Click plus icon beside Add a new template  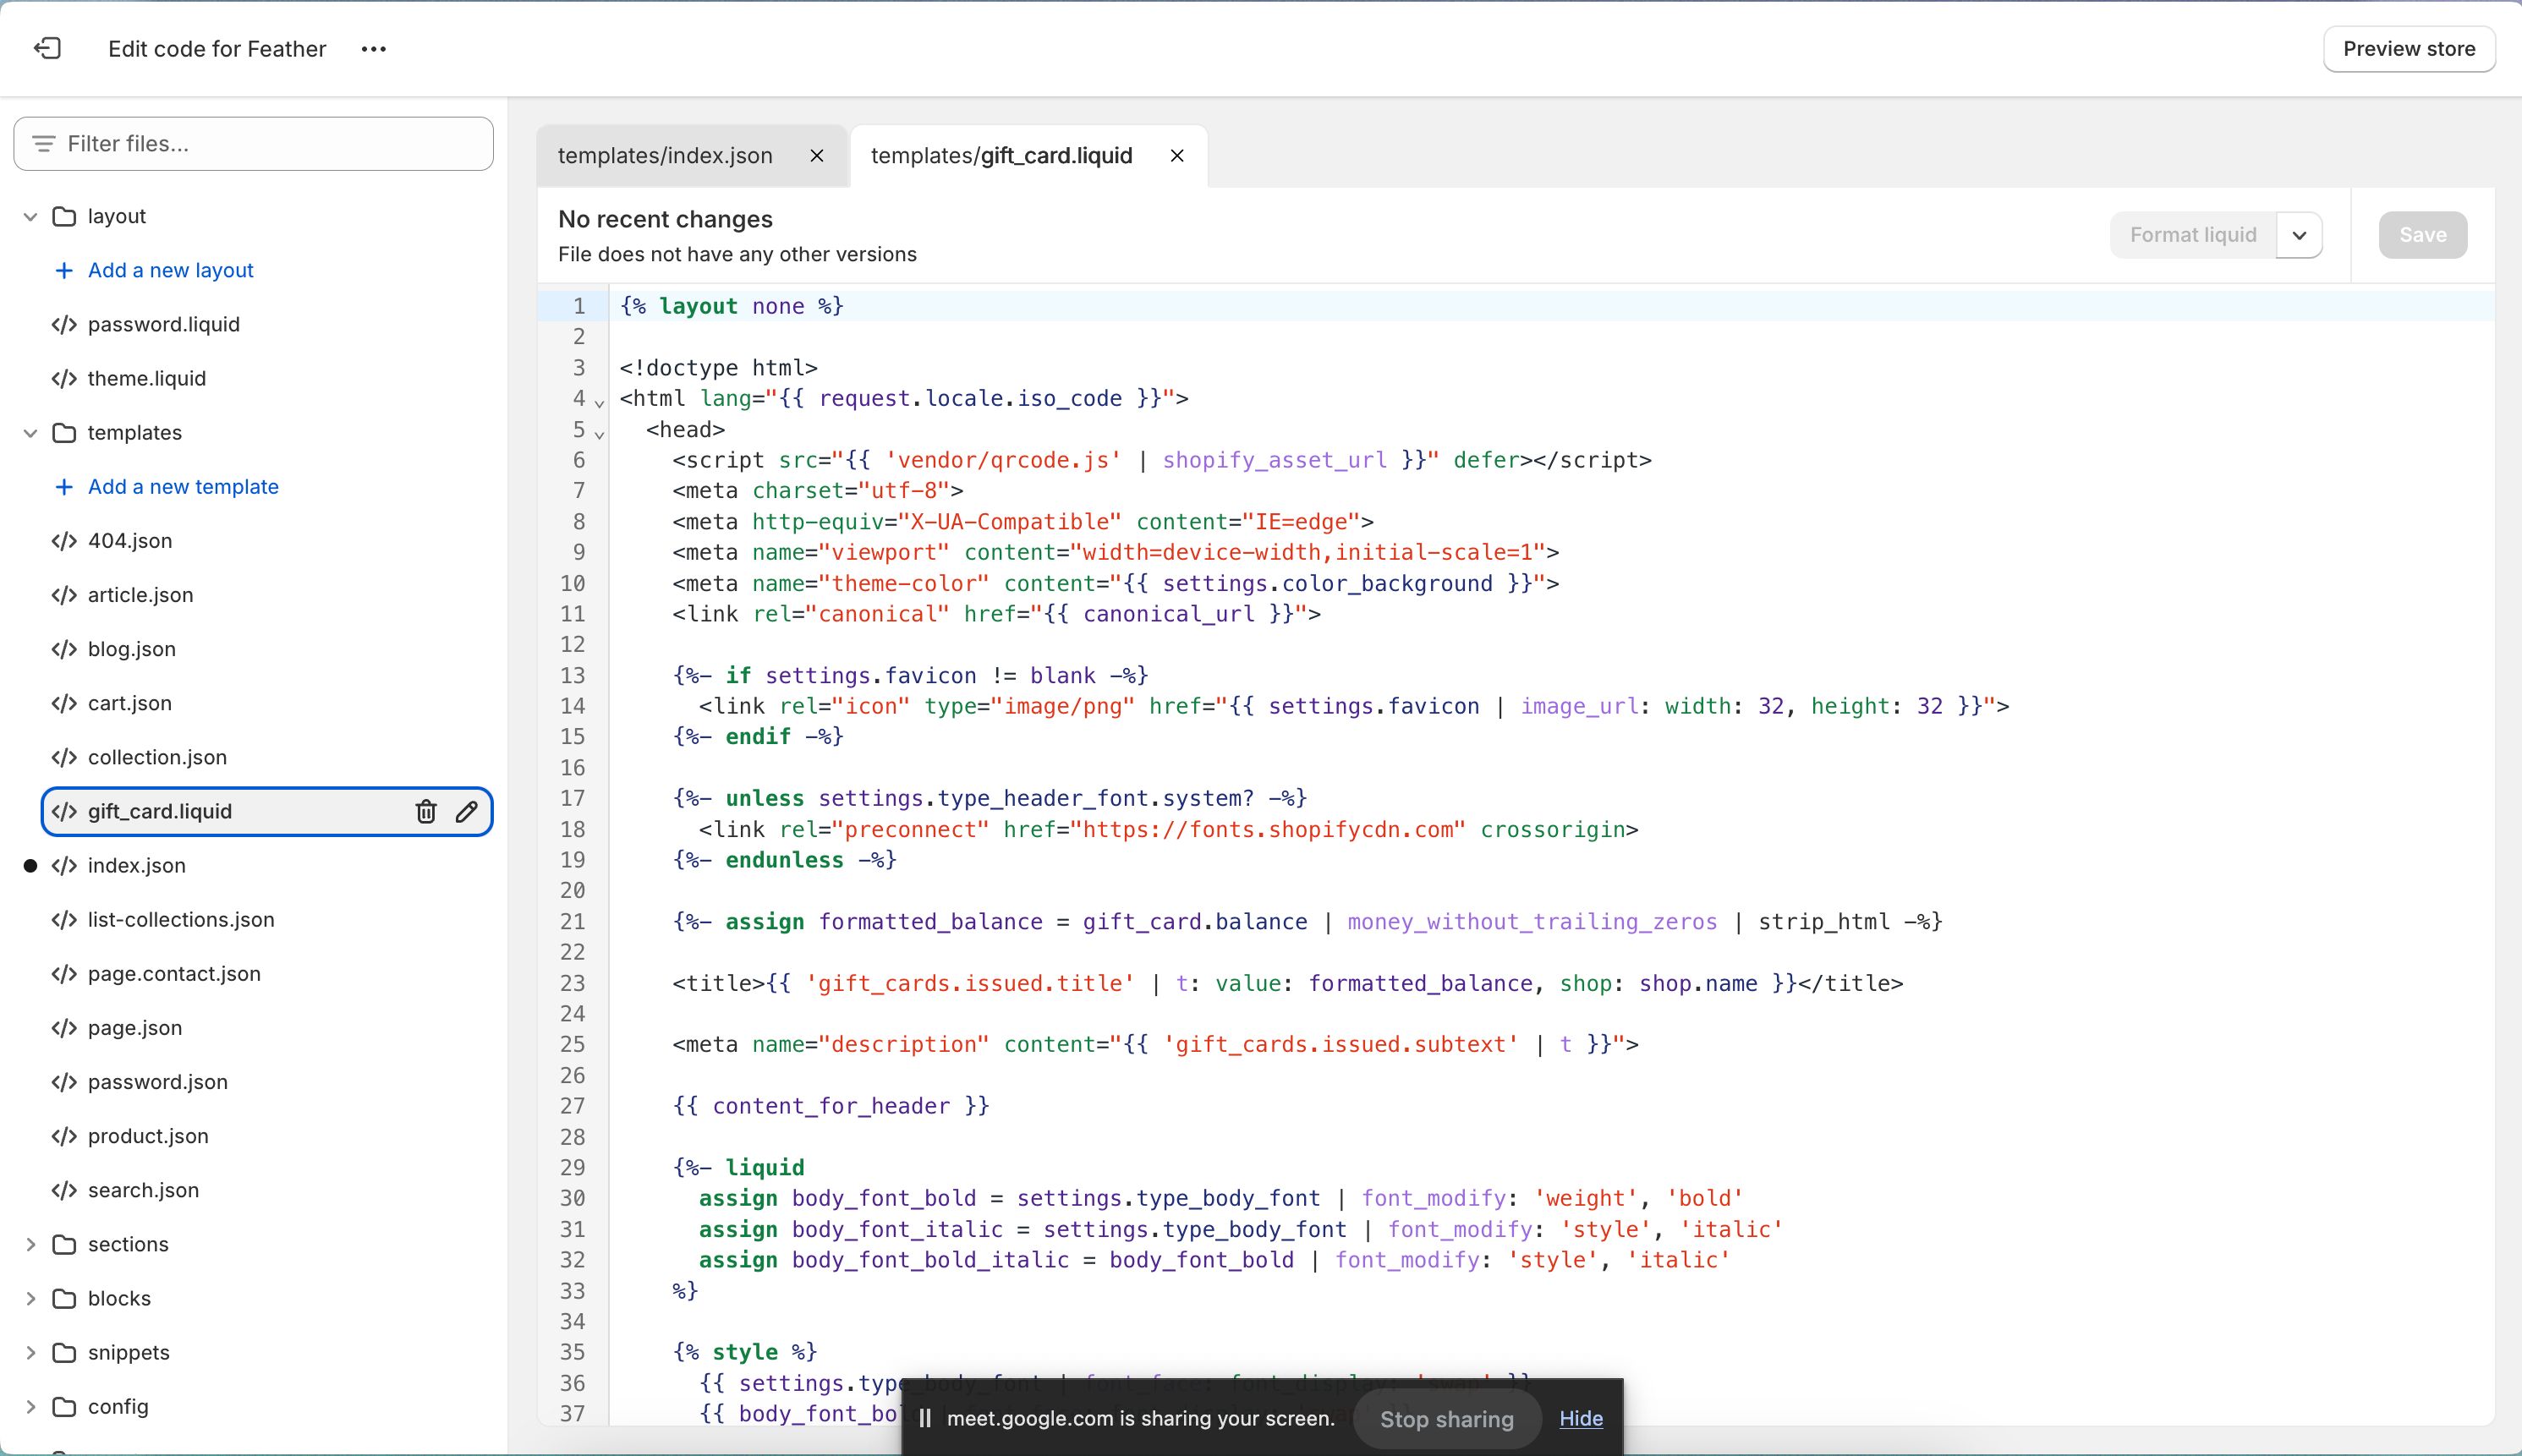[x=64, y=487]
